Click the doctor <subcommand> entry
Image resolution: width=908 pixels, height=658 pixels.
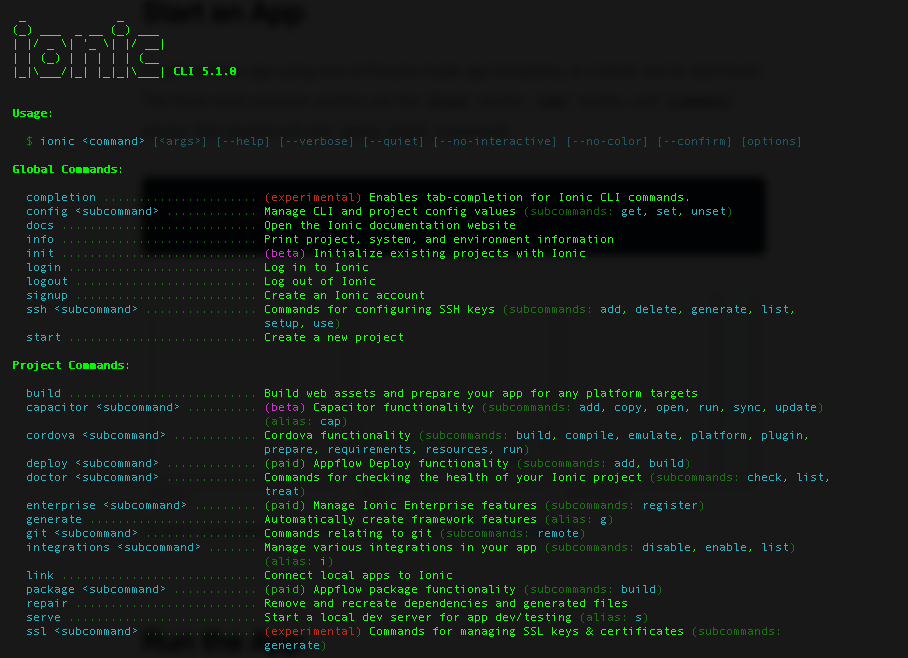click(92, 477)
